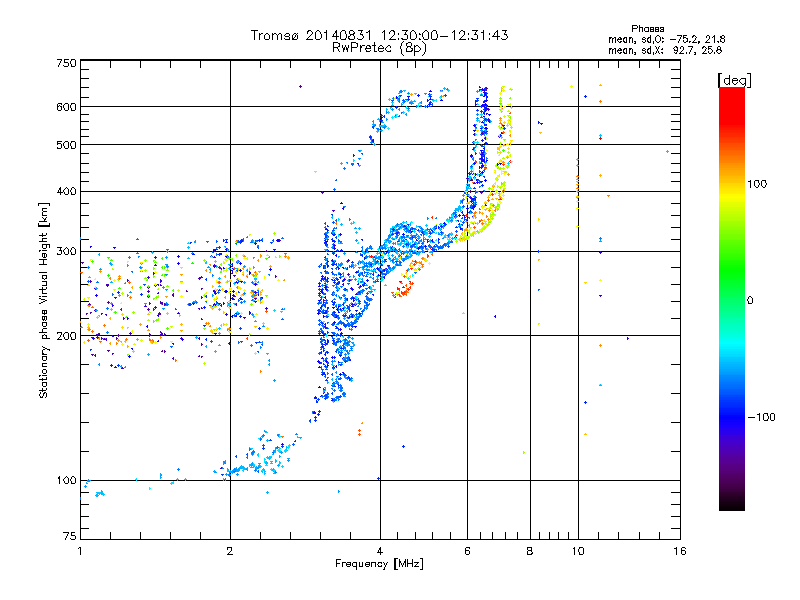Click the x-axis '6' tick label
This screenshot has height=600, width=800.
(467, 551)
